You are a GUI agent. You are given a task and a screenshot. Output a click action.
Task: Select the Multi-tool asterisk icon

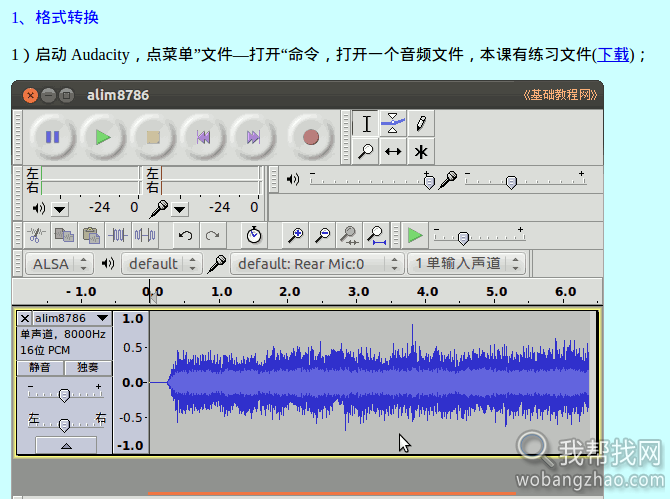(x=421, y=151)
